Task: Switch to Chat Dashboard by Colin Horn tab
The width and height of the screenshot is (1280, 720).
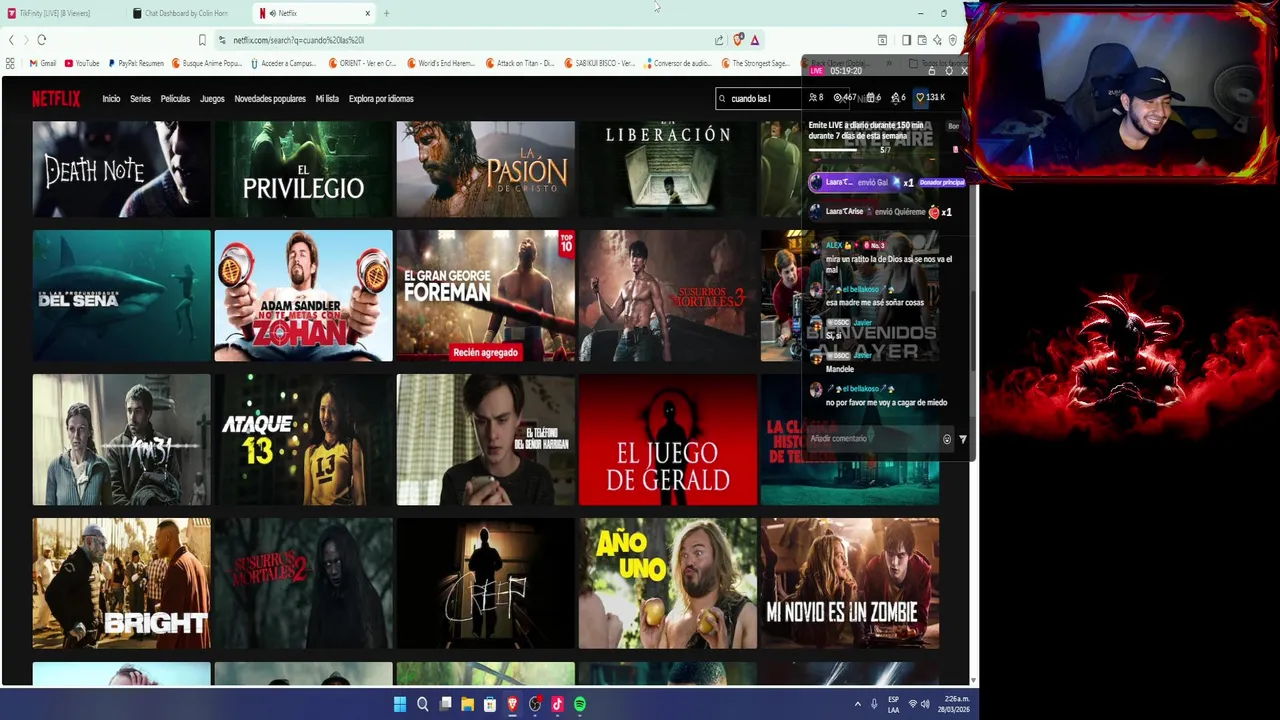Action: point(186,13)
